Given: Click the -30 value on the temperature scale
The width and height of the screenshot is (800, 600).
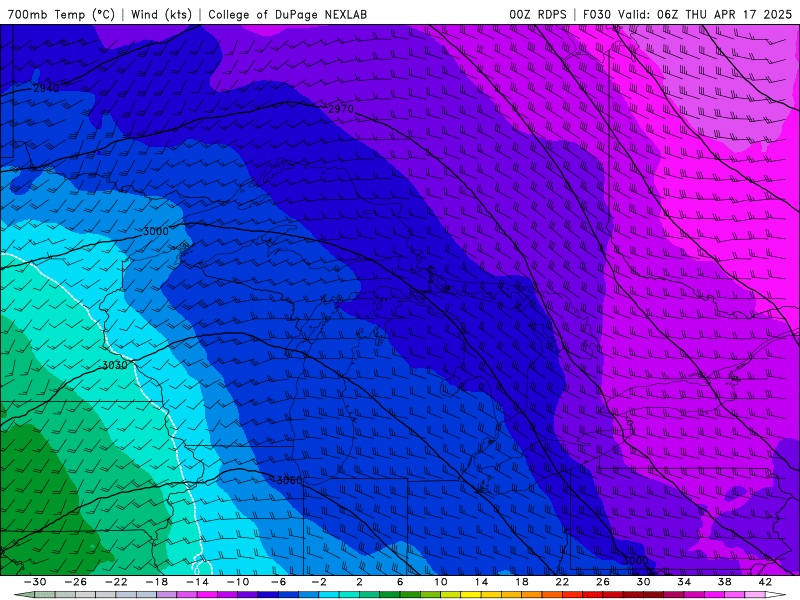Looking at the screenshot, I should click(x=35, y=582).
